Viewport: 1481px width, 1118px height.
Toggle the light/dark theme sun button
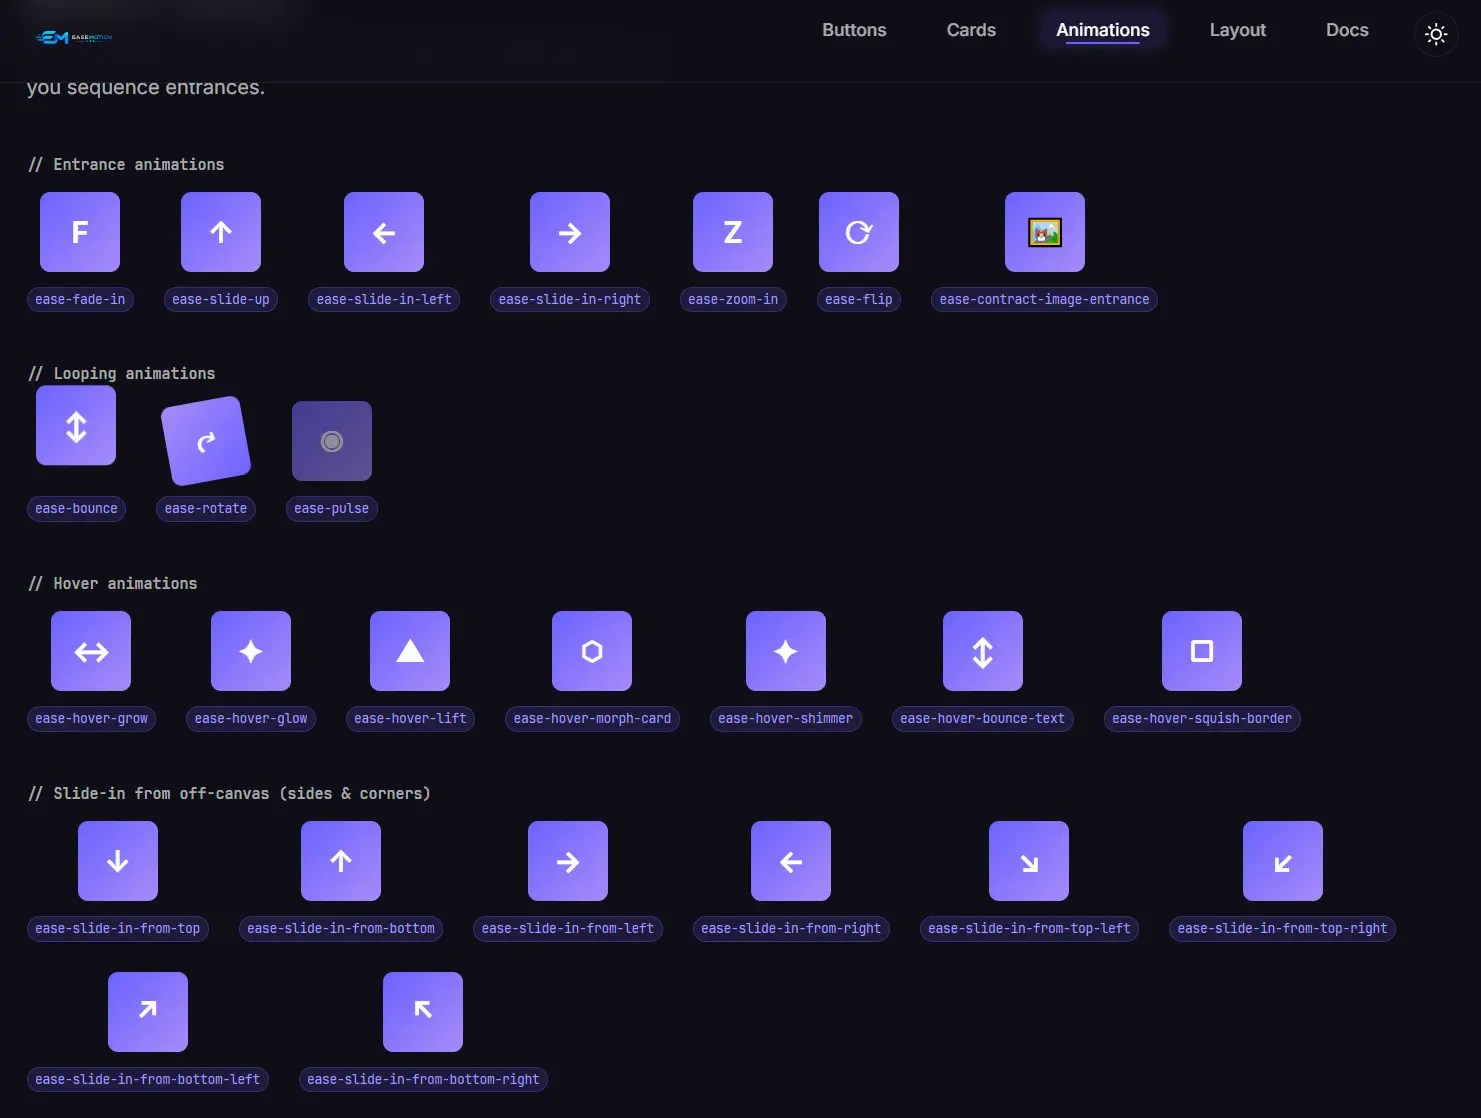point(1436,34)
